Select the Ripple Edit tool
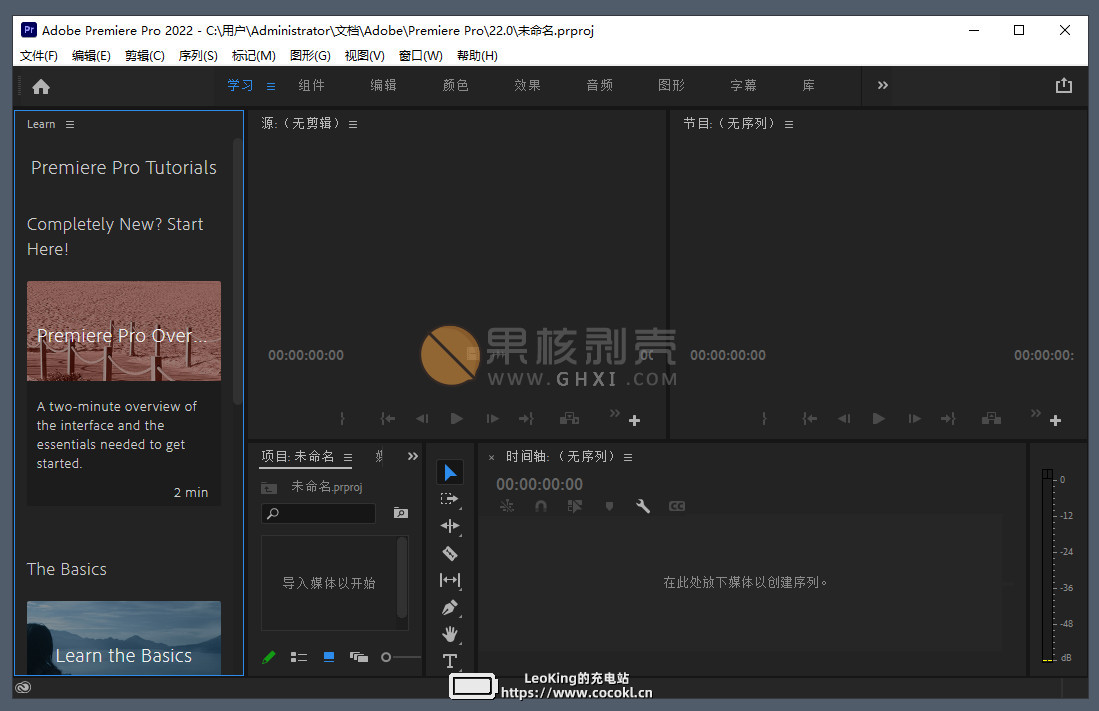 pyautogui.click(x=449, y=526)
